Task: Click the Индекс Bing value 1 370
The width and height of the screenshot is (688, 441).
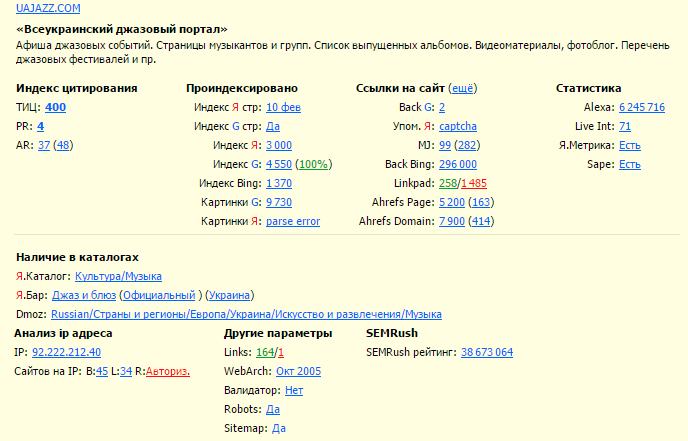Action: pos(279,183)
